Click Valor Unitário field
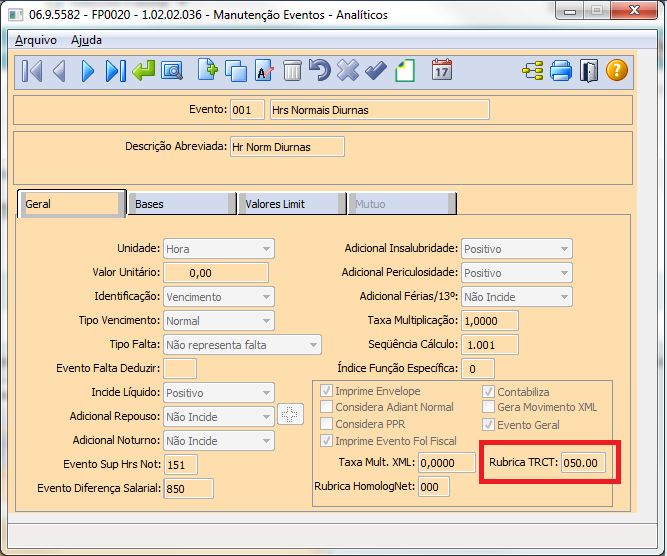 [x=216, y=273]
